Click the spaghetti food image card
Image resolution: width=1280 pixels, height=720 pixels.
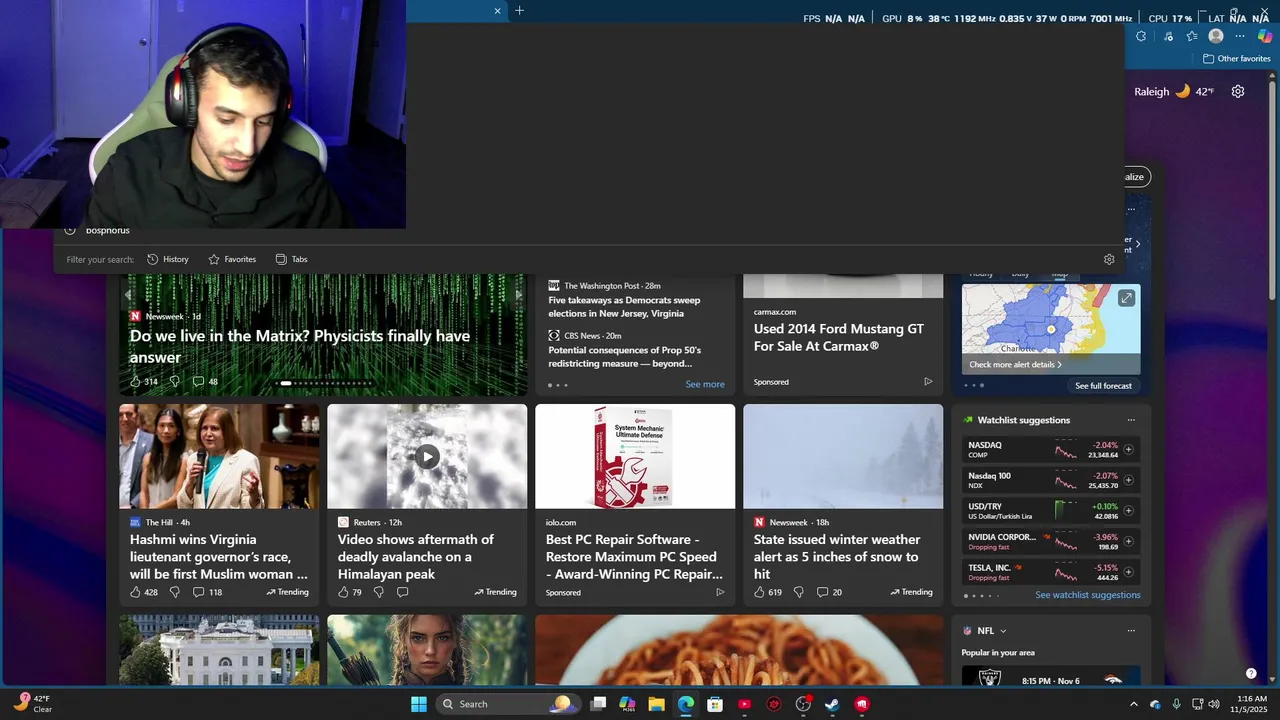[739, 650]
